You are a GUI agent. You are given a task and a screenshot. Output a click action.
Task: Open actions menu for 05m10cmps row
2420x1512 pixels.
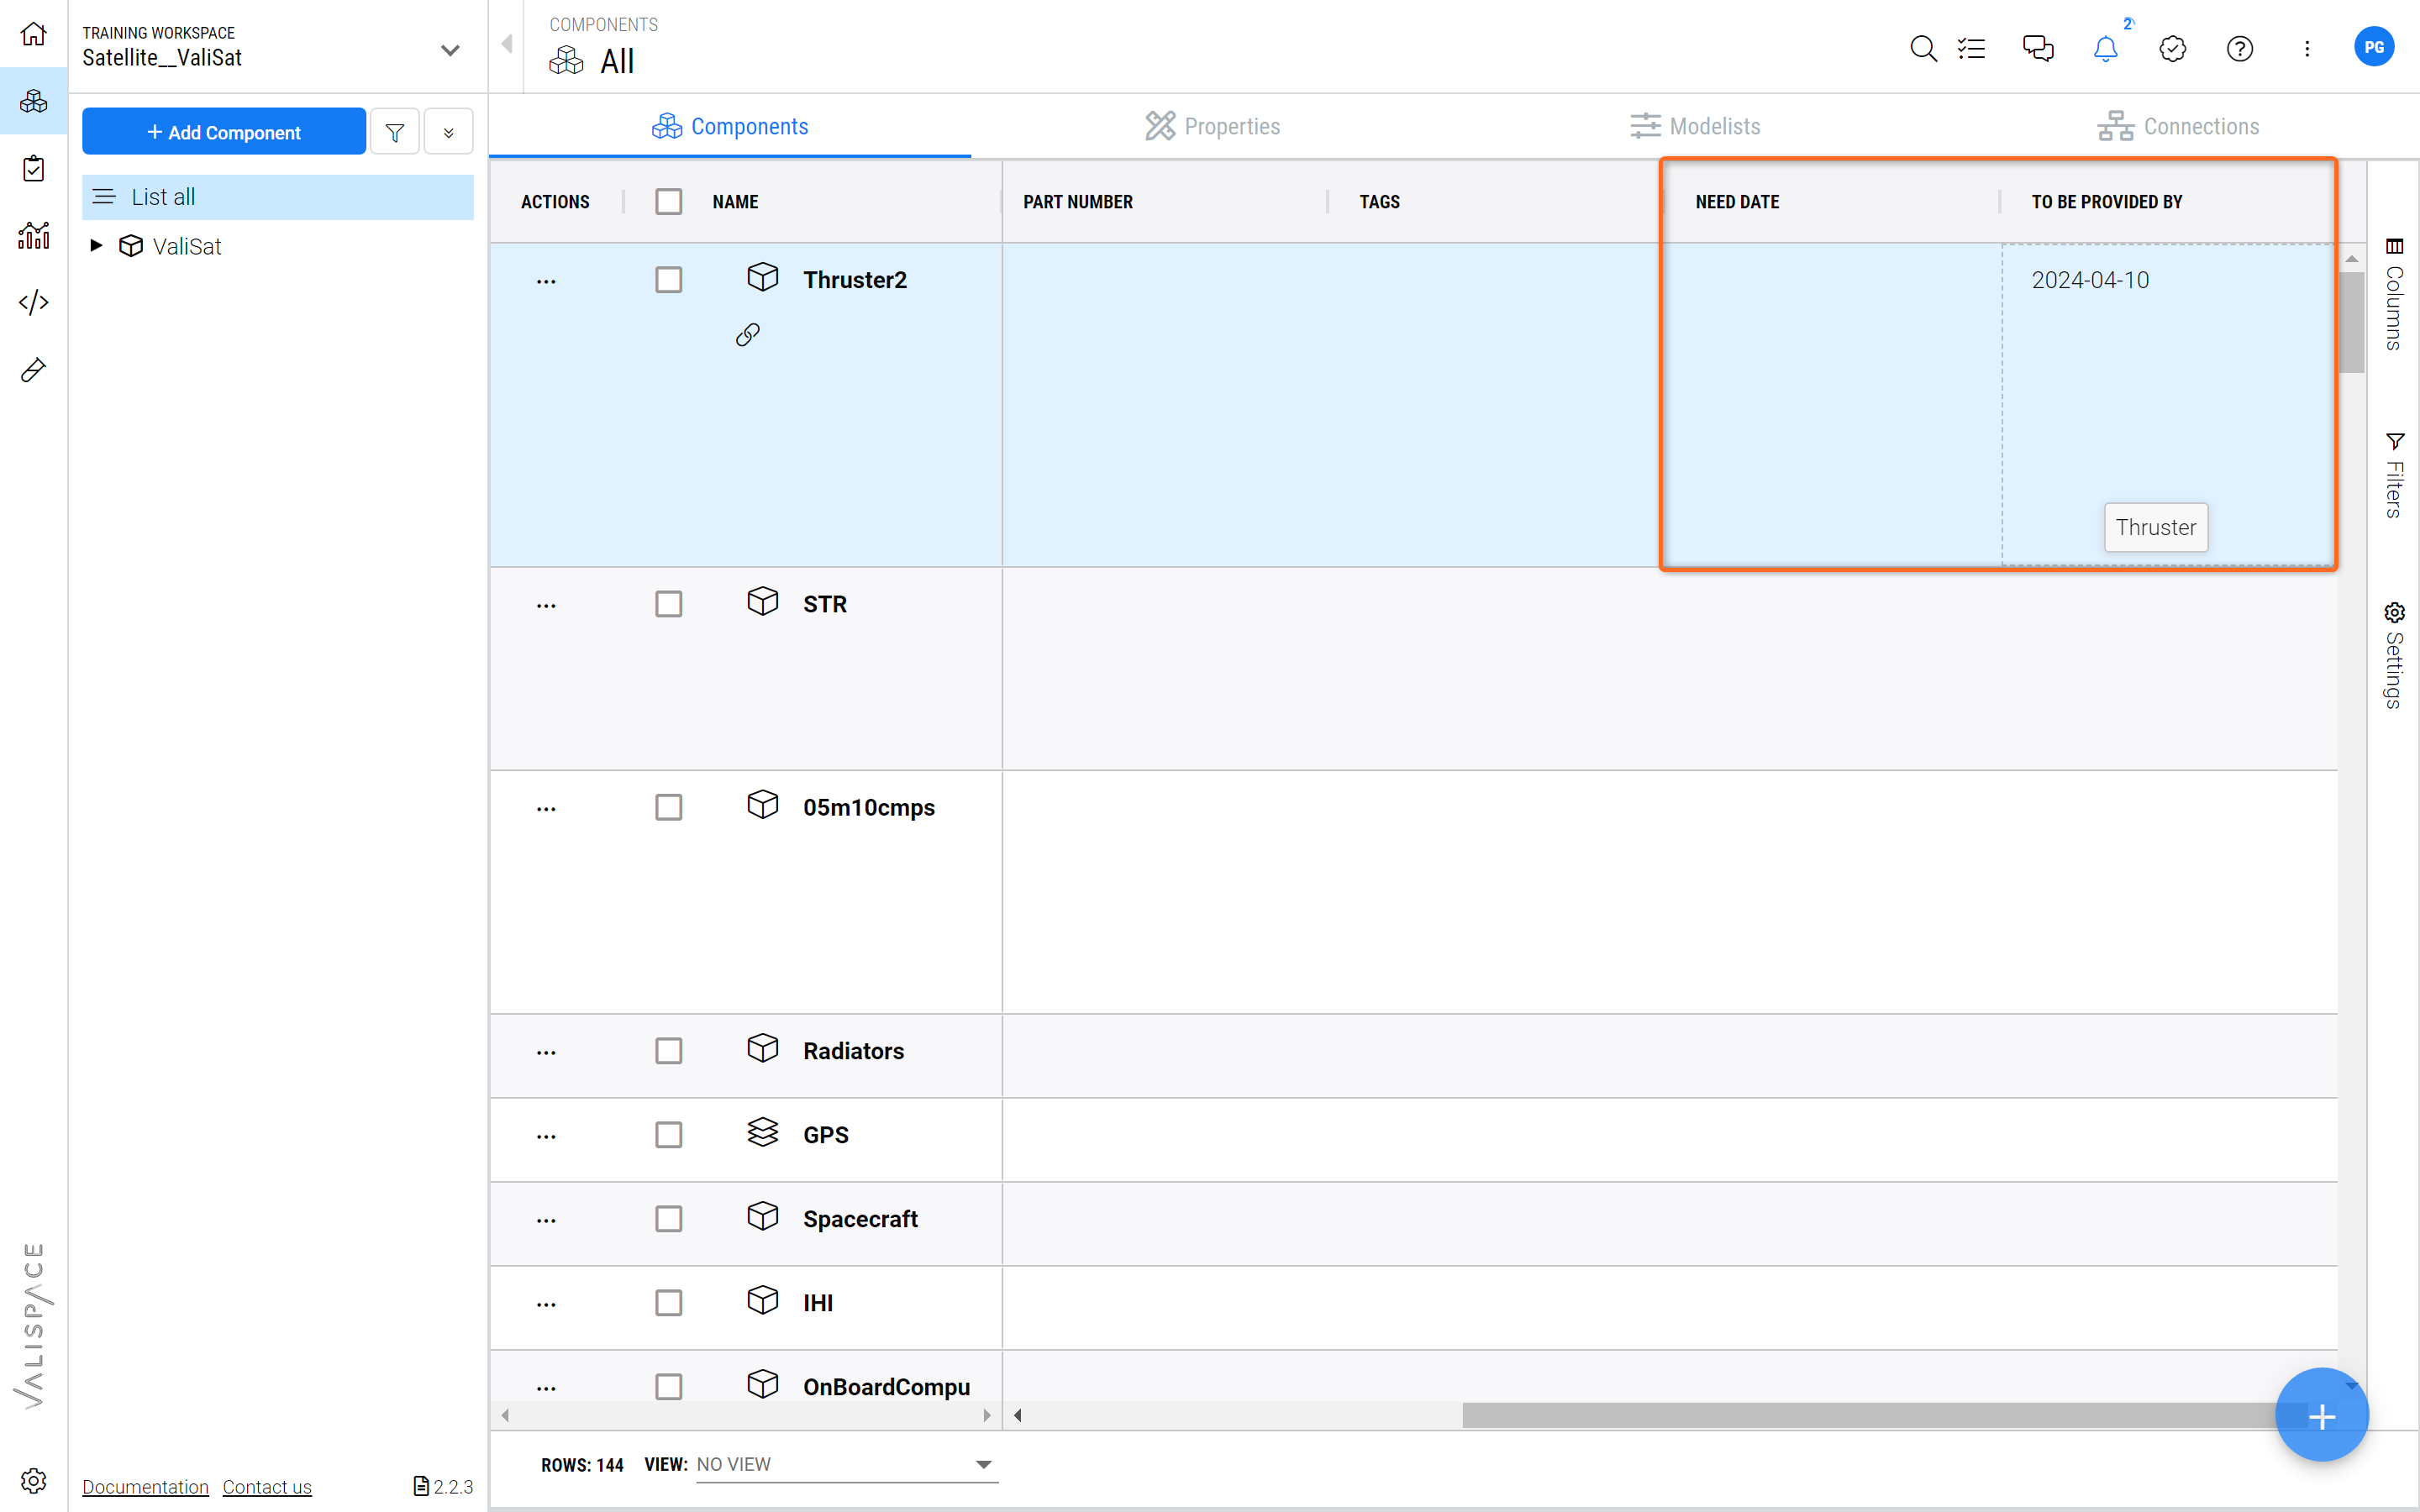coord(546,808)
